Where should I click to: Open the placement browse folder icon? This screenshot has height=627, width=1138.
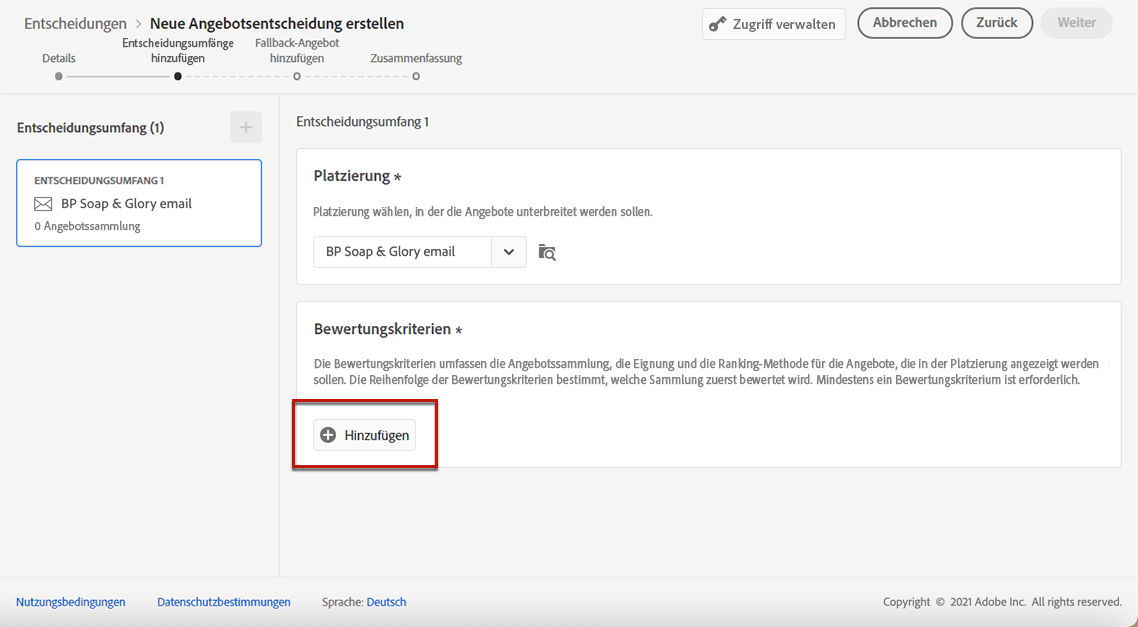[x=547, y=252]
